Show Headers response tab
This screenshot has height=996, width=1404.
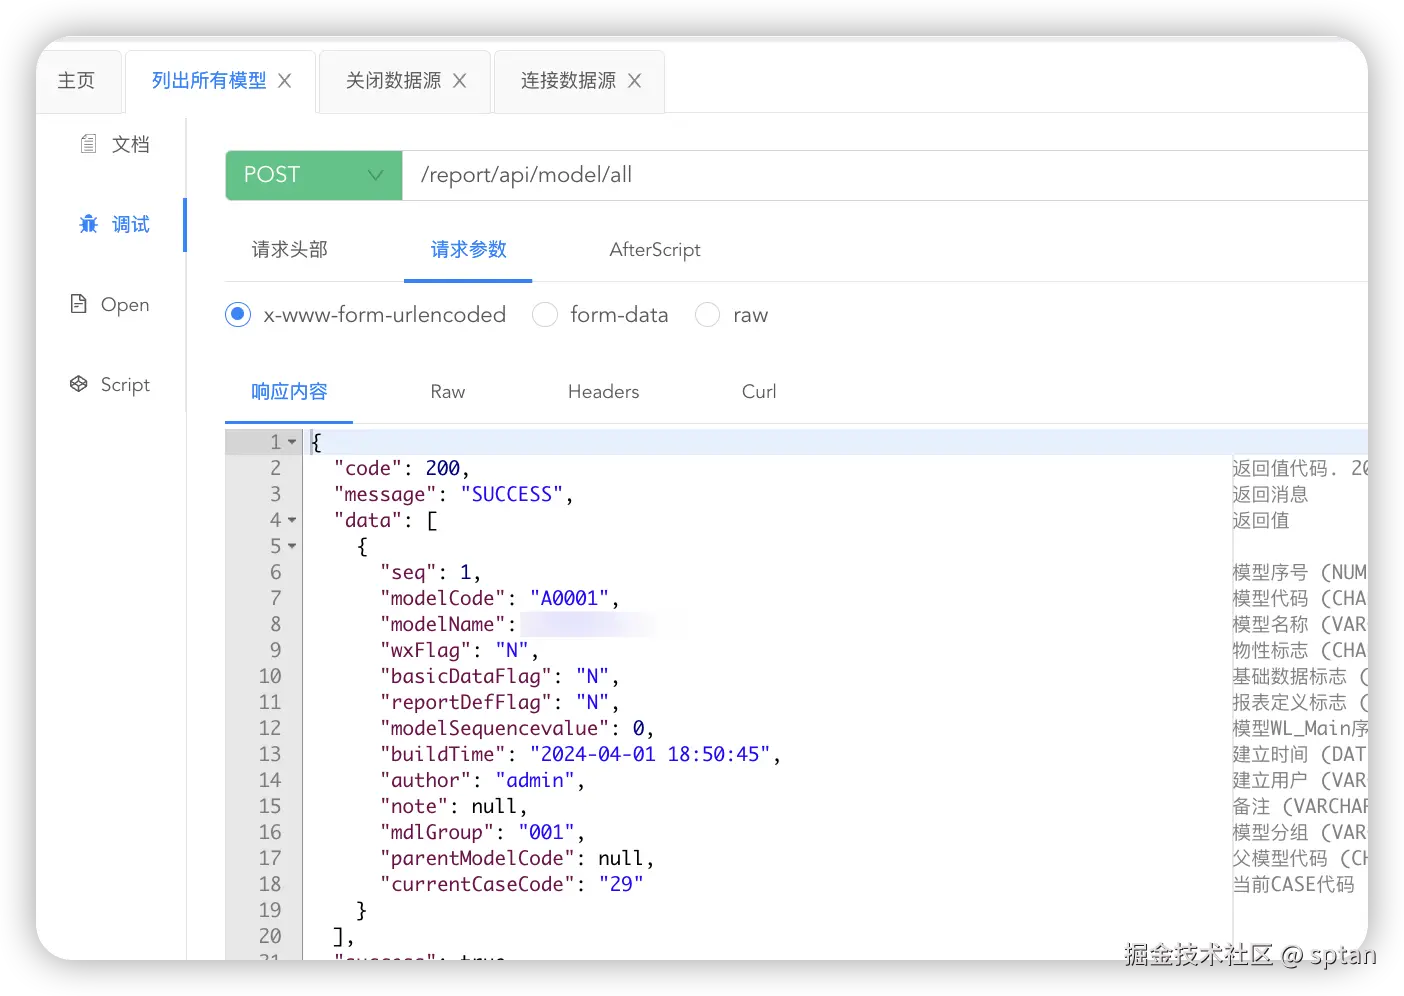603,392
